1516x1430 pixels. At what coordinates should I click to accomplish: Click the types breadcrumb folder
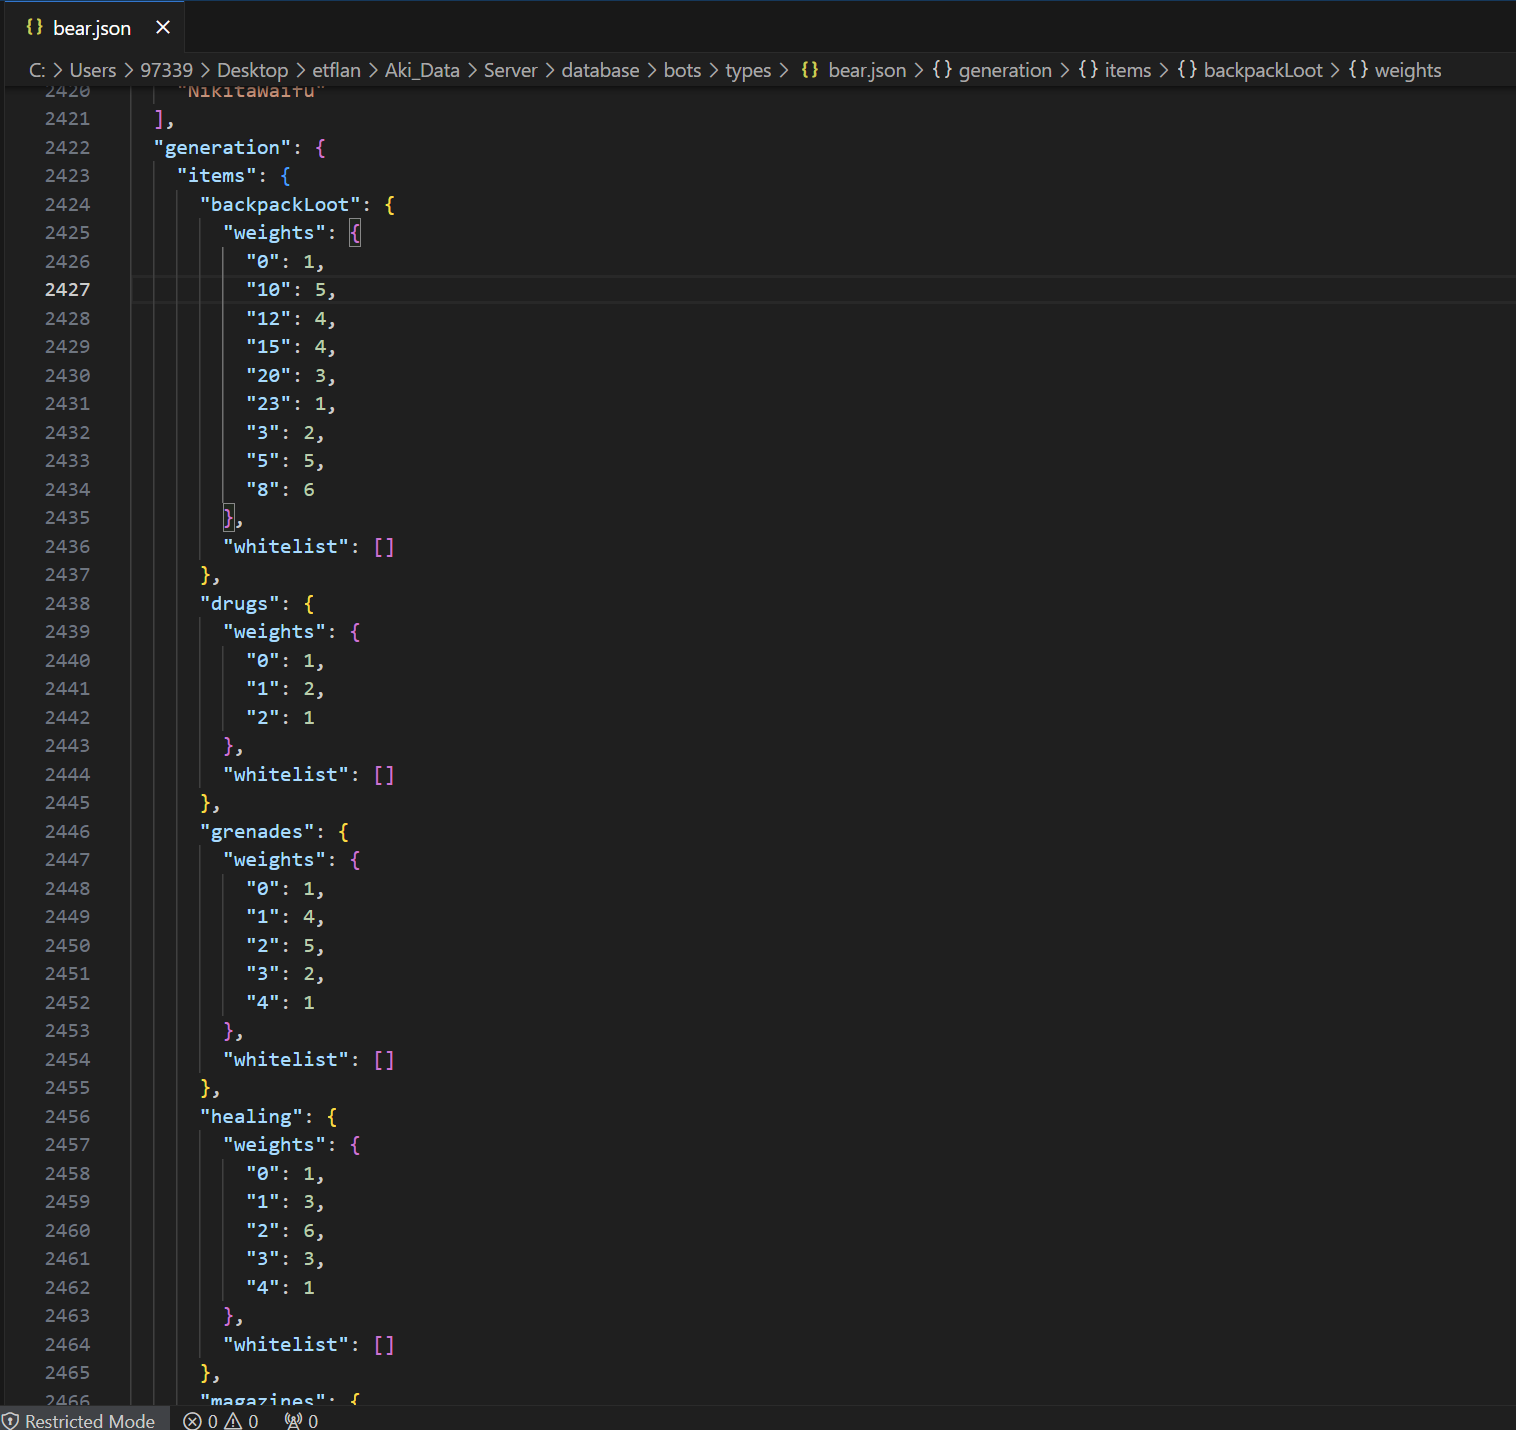[747, 70]
